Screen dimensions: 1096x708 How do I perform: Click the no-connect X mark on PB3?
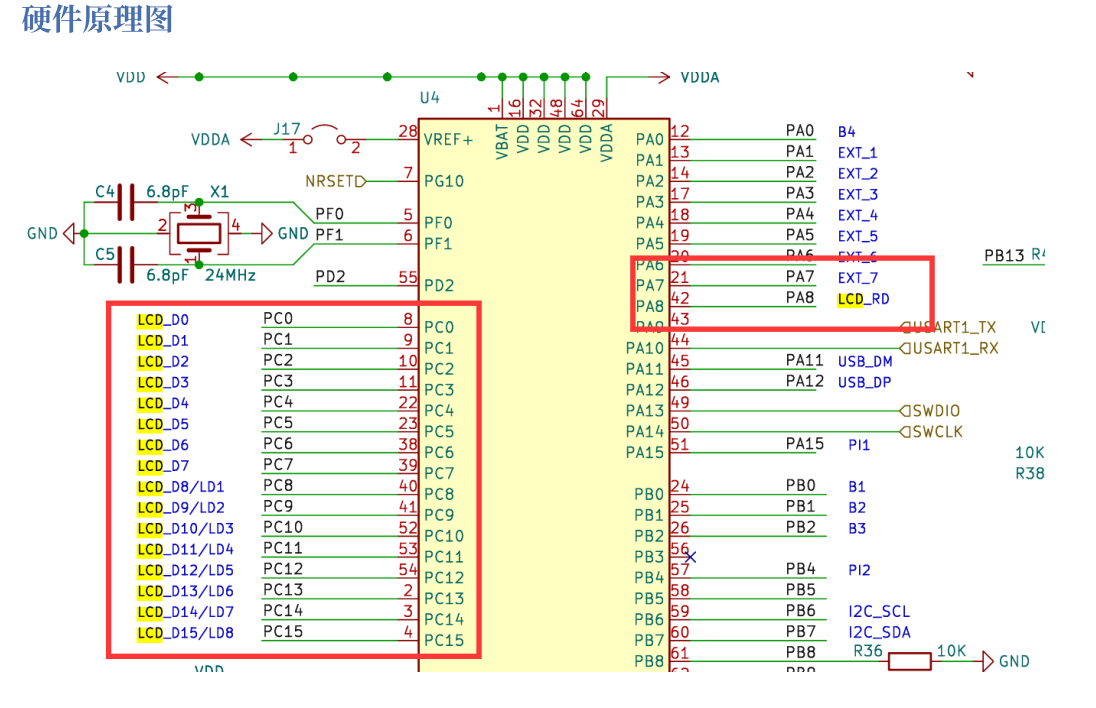[x=691, y=557]
